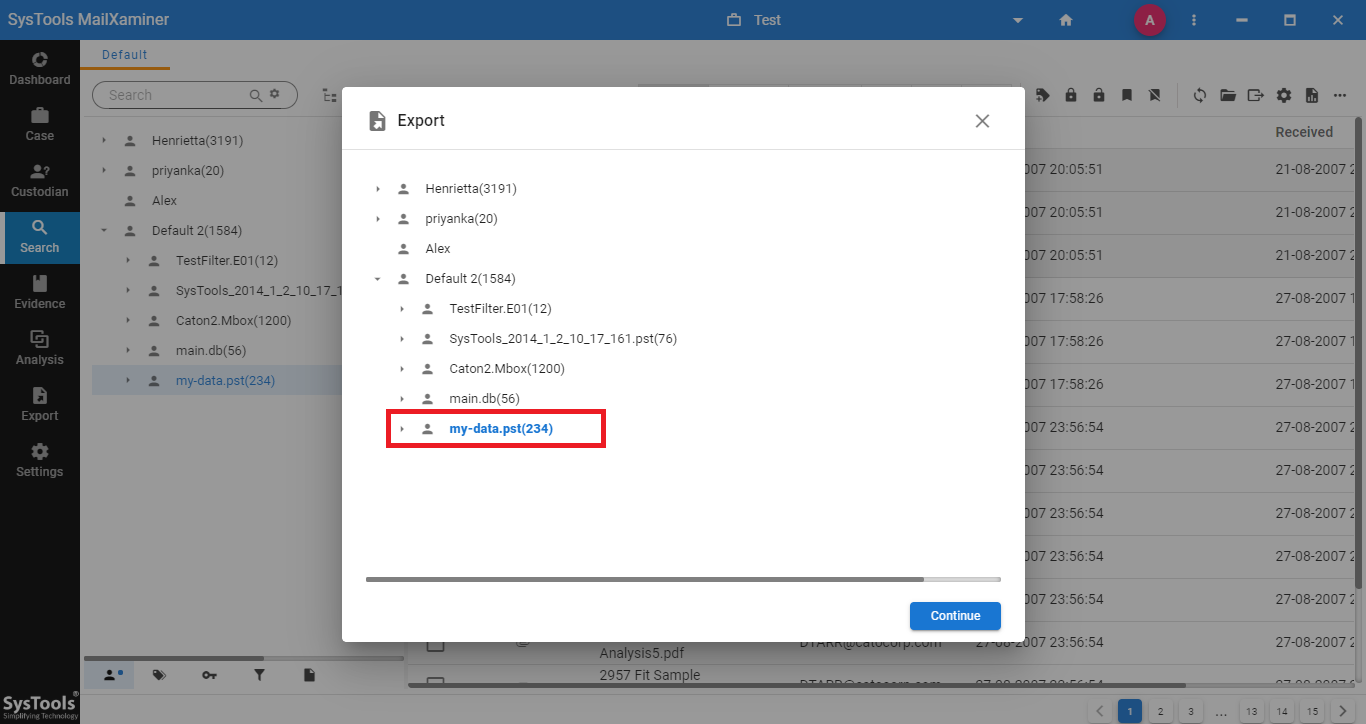Open the user avatar A menu

click(1150, 20)
